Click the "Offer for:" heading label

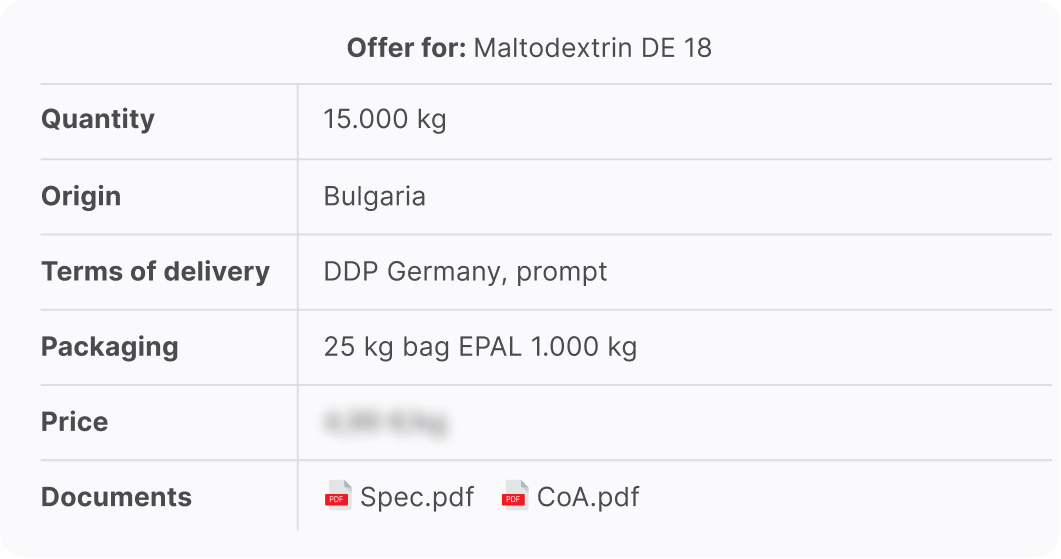406,47
